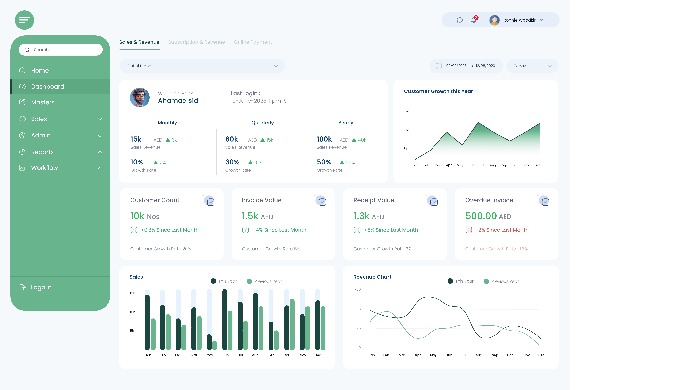Click the red Overdue Invoice trend icon
The width and height of the screenshot is (680, 390).
469,230
